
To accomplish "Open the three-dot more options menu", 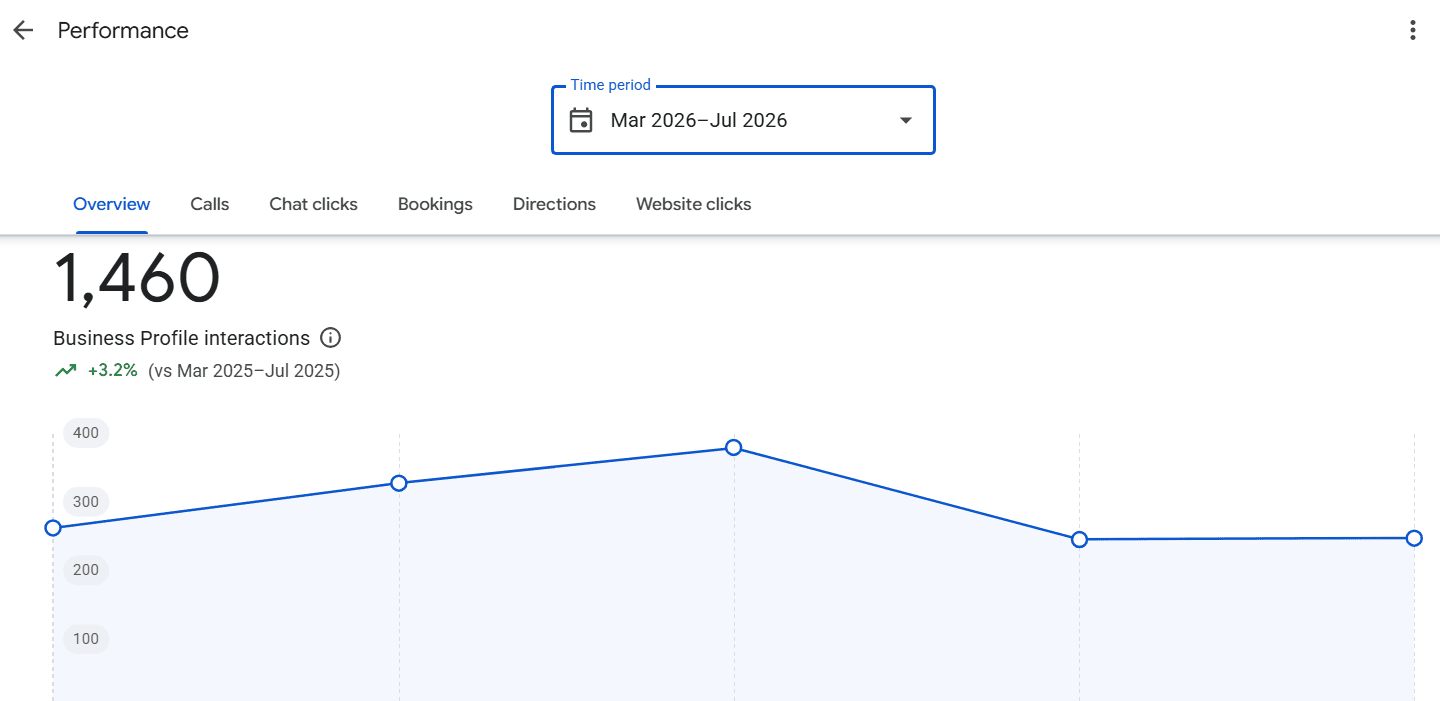I will click(x=1412, y=30).
